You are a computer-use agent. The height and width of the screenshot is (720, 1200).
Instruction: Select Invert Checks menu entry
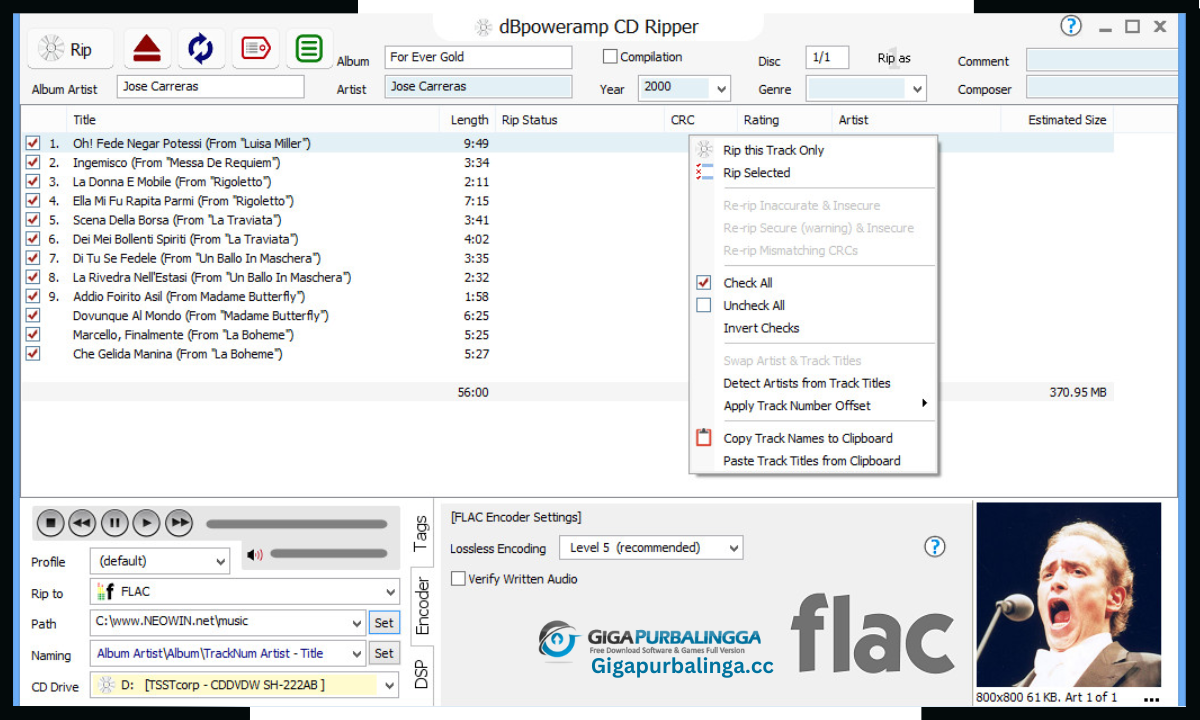pyautogui.click(x=761, y=328)
